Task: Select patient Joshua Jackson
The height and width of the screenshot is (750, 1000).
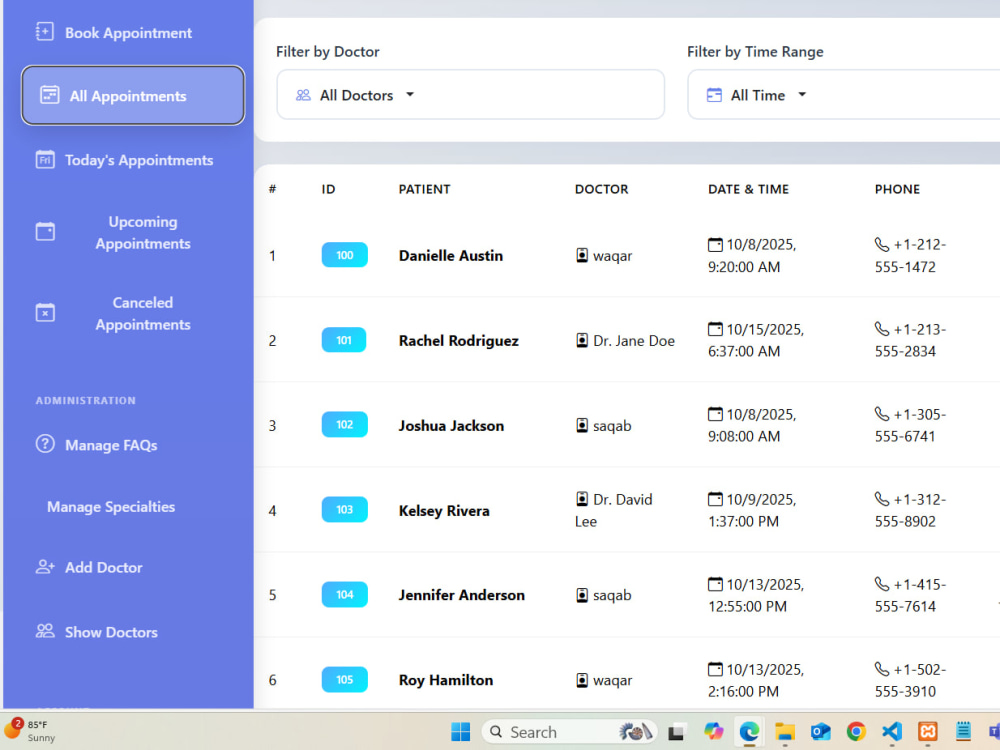Action: (x=452, y=425)
